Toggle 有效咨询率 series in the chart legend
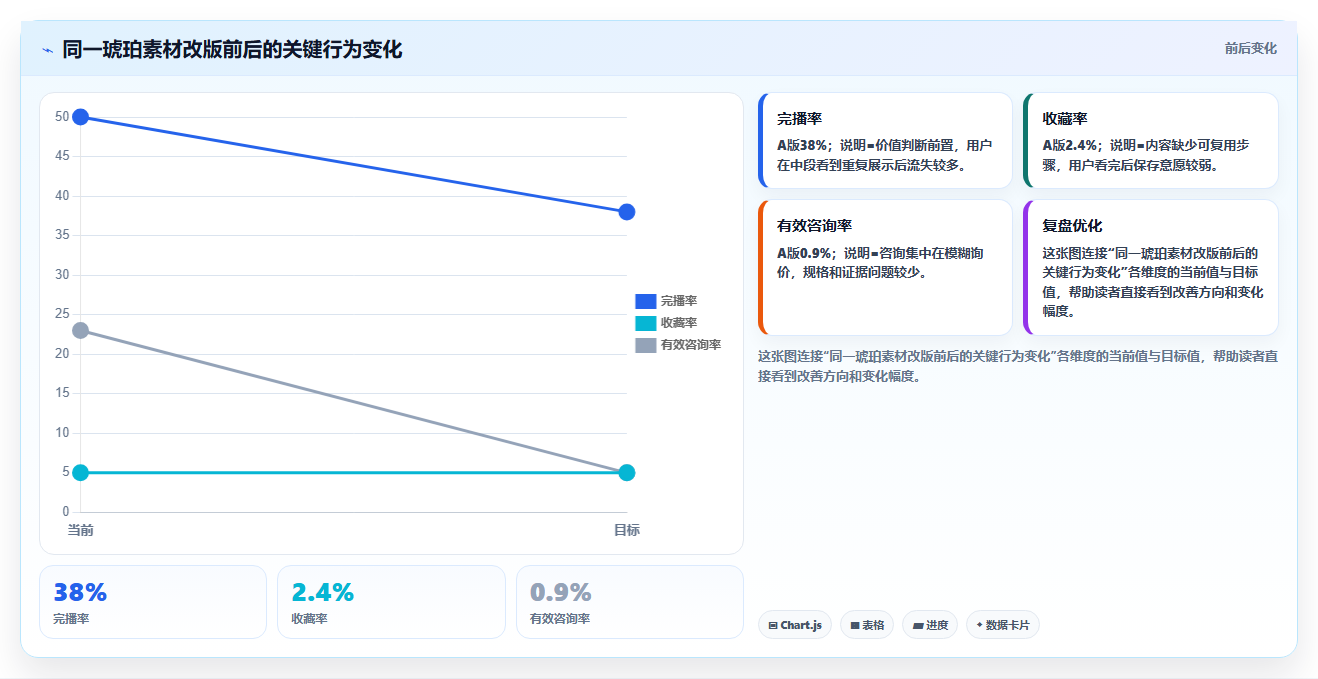The height and width of the screenshot is (679, 1318). click(x=678, y=345)
